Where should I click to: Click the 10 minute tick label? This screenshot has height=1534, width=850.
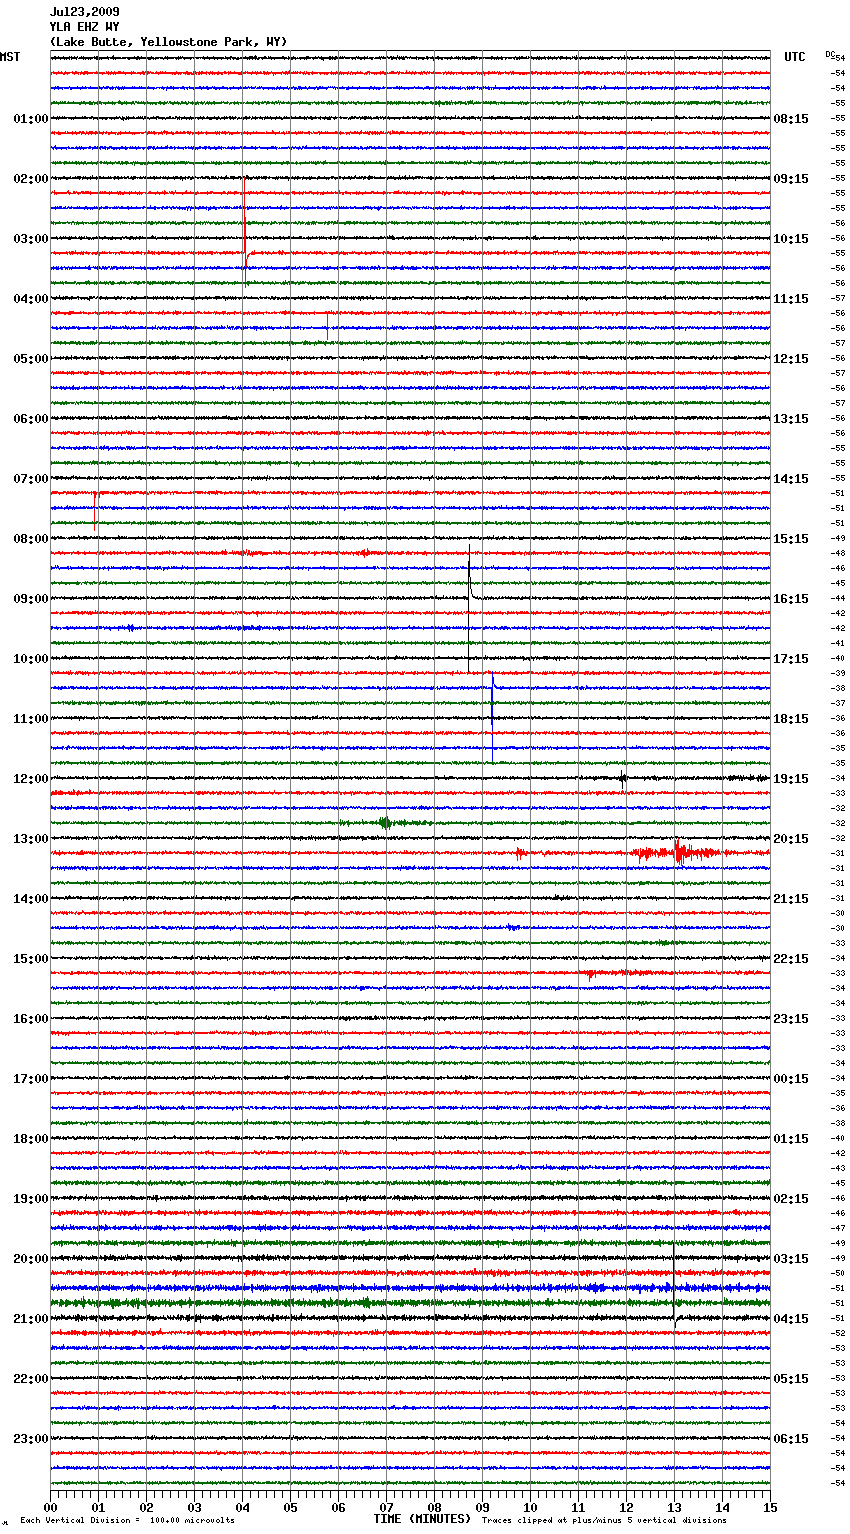(530, 1507)
